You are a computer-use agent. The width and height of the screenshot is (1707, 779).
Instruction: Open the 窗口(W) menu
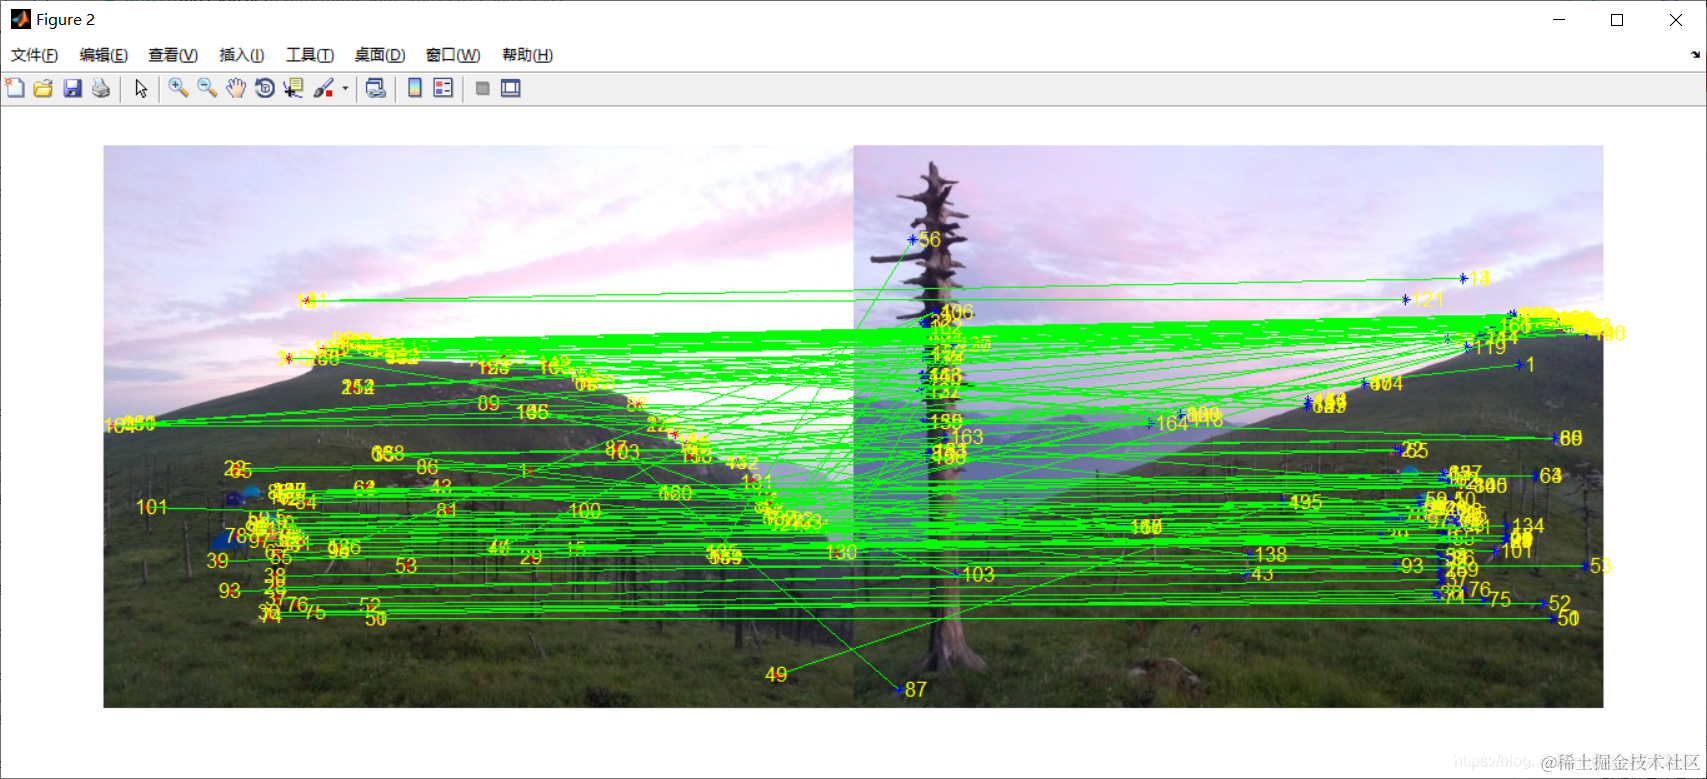click(x=453, y=55)
